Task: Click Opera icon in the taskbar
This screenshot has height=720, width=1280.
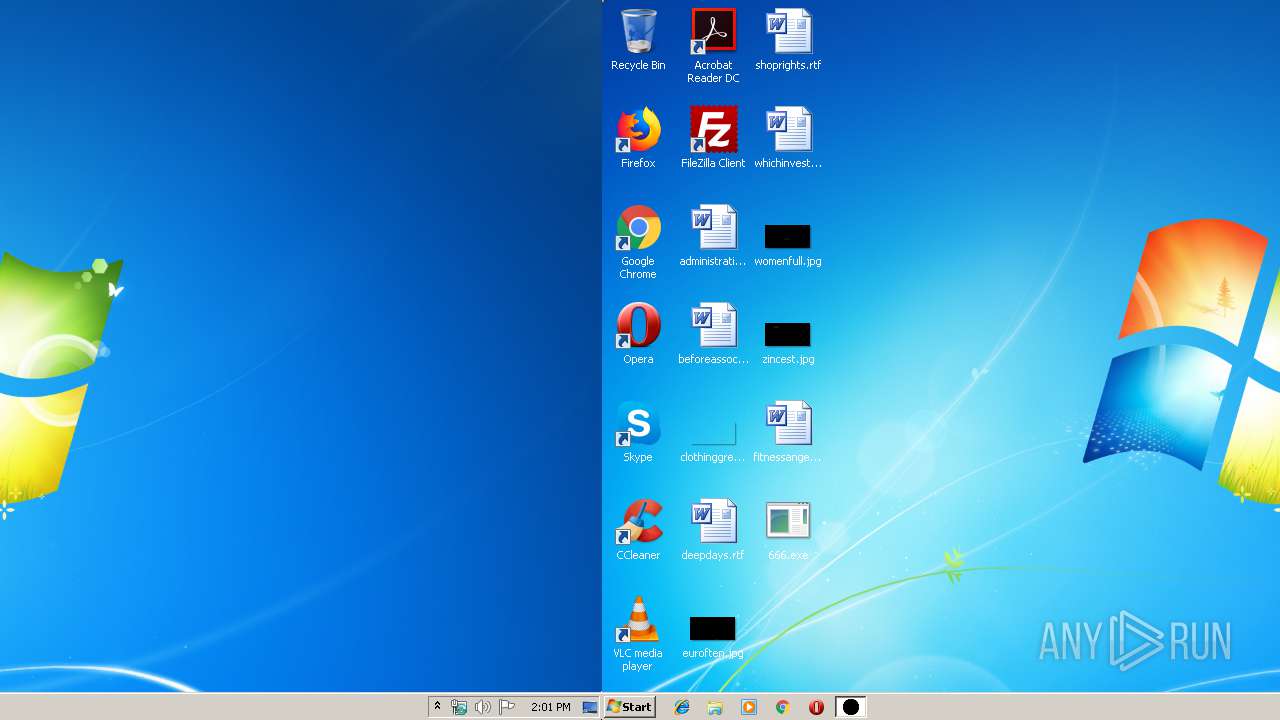Action: 817,707
